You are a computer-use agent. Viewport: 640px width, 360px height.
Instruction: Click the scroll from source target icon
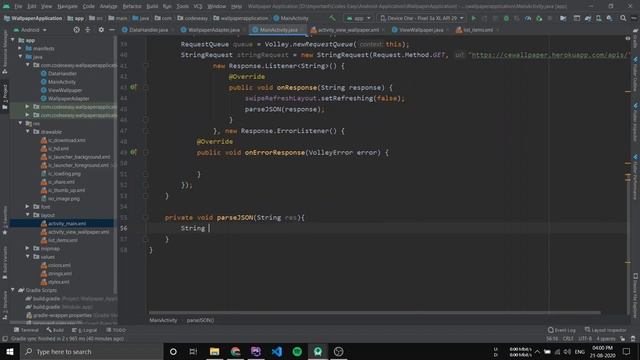click(76, 30)
